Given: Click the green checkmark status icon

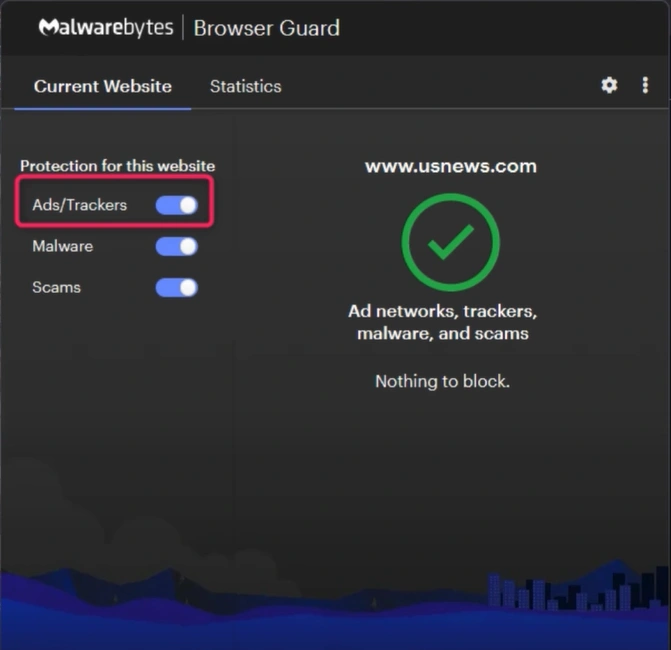Looking at the screenshot, I should [450, 242].
